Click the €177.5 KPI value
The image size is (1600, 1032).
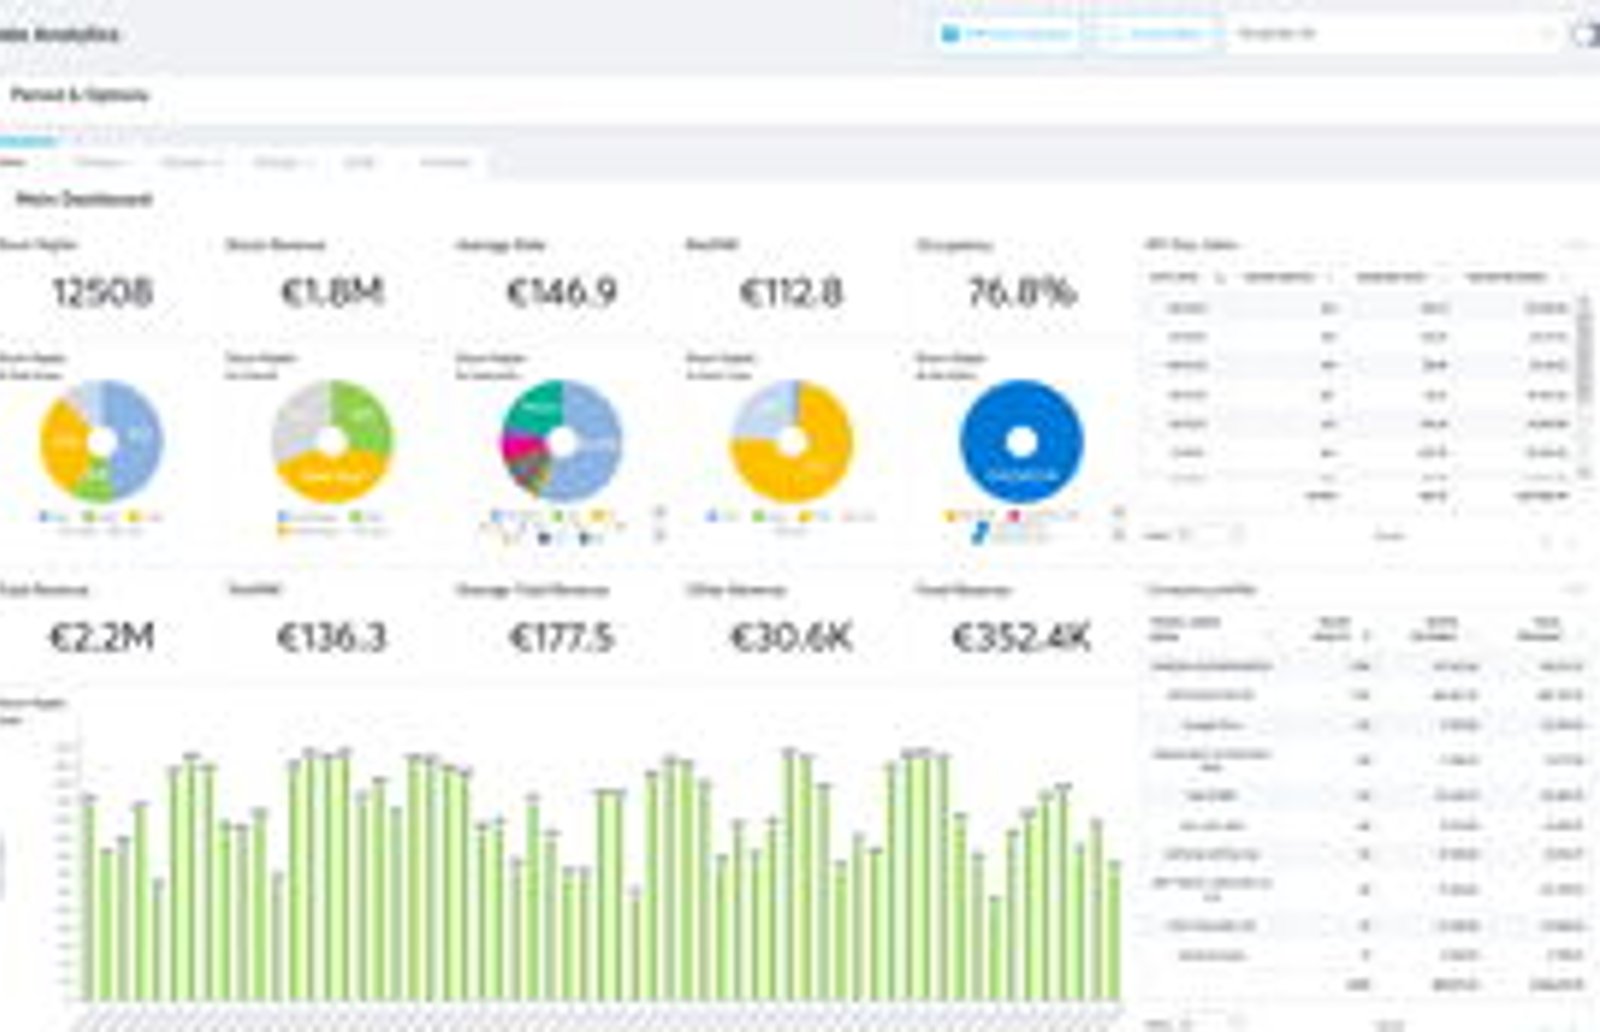point(561,637)
